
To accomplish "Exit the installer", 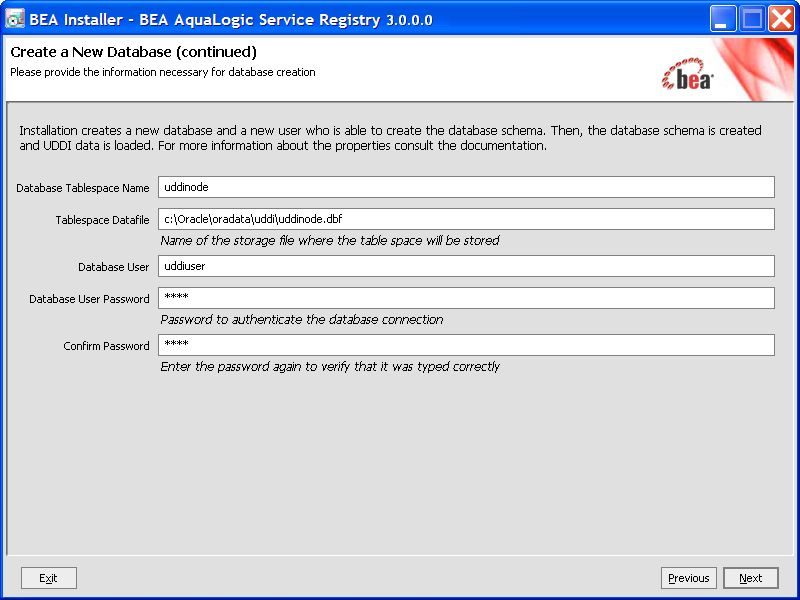I will click(48, 578).
